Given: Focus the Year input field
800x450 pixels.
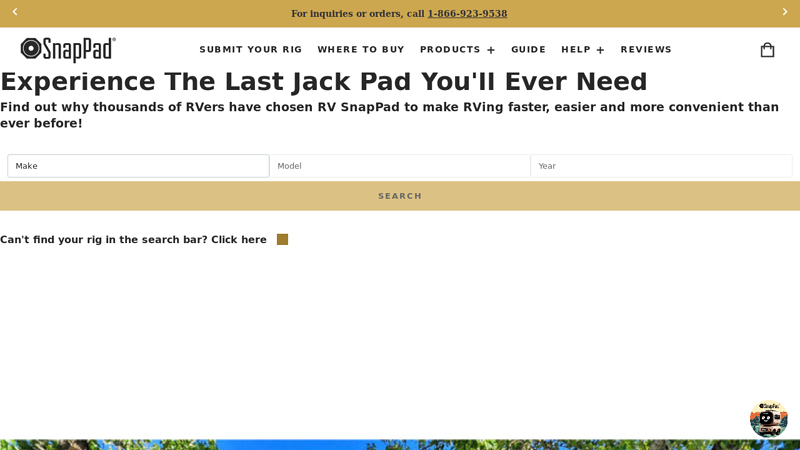Looking at the screenshot, I should (661, 166).
